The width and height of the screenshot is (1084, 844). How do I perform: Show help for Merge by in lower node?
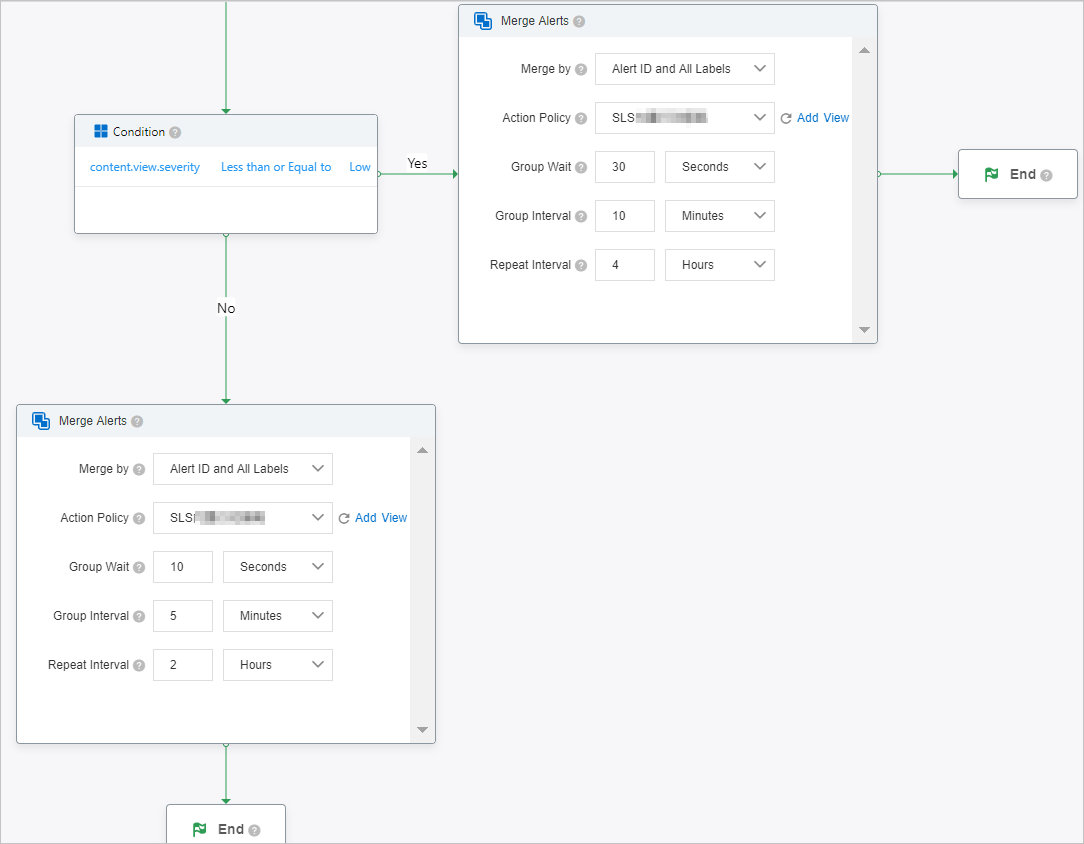139,469
